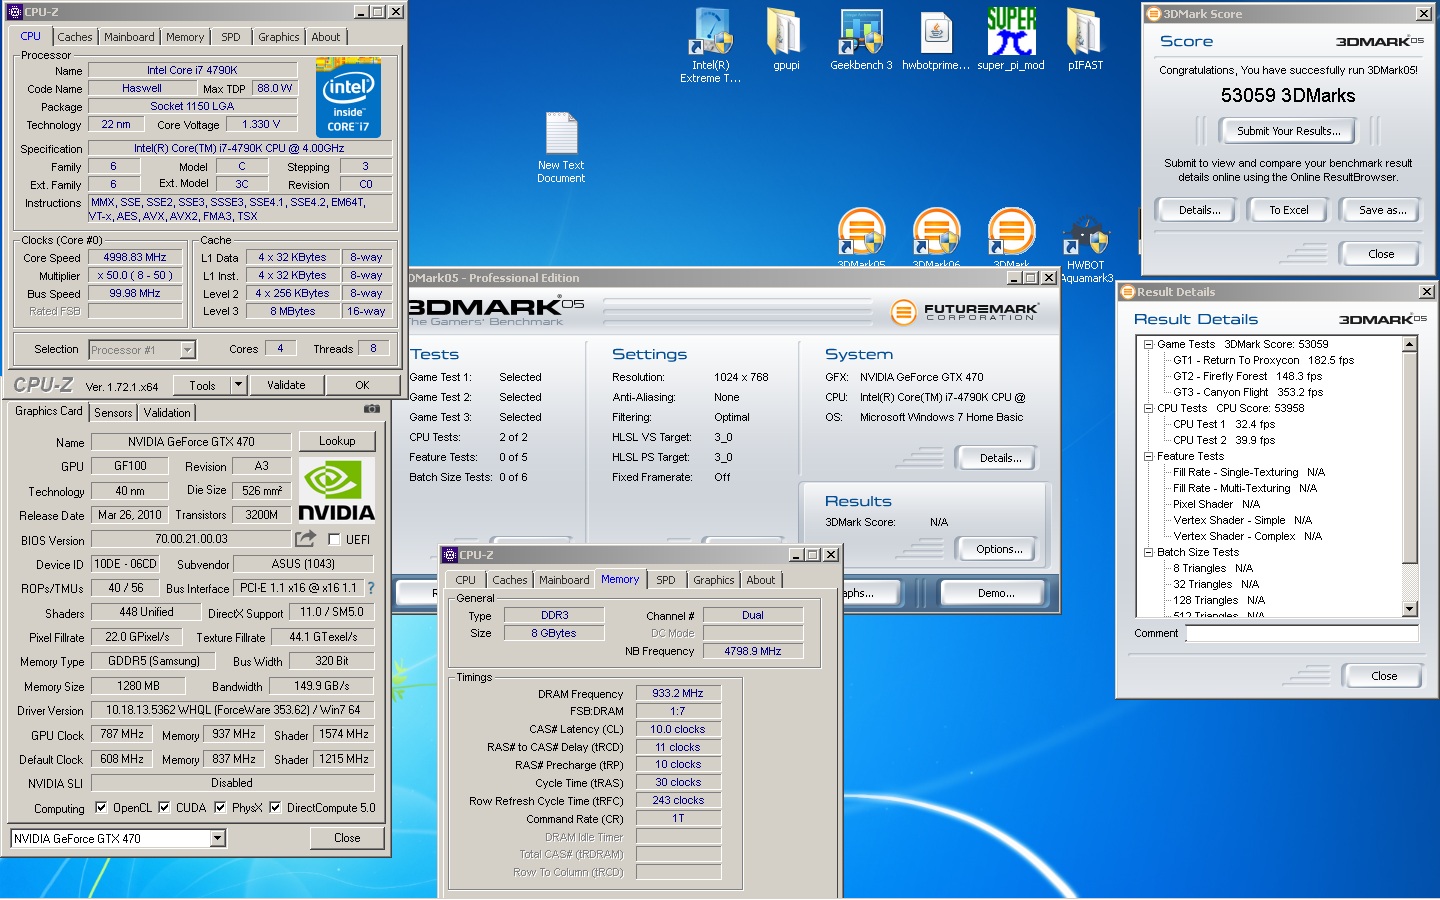Click Result Details window title icon
Screen dimensions: 1440x900
tap(1127, 292)
